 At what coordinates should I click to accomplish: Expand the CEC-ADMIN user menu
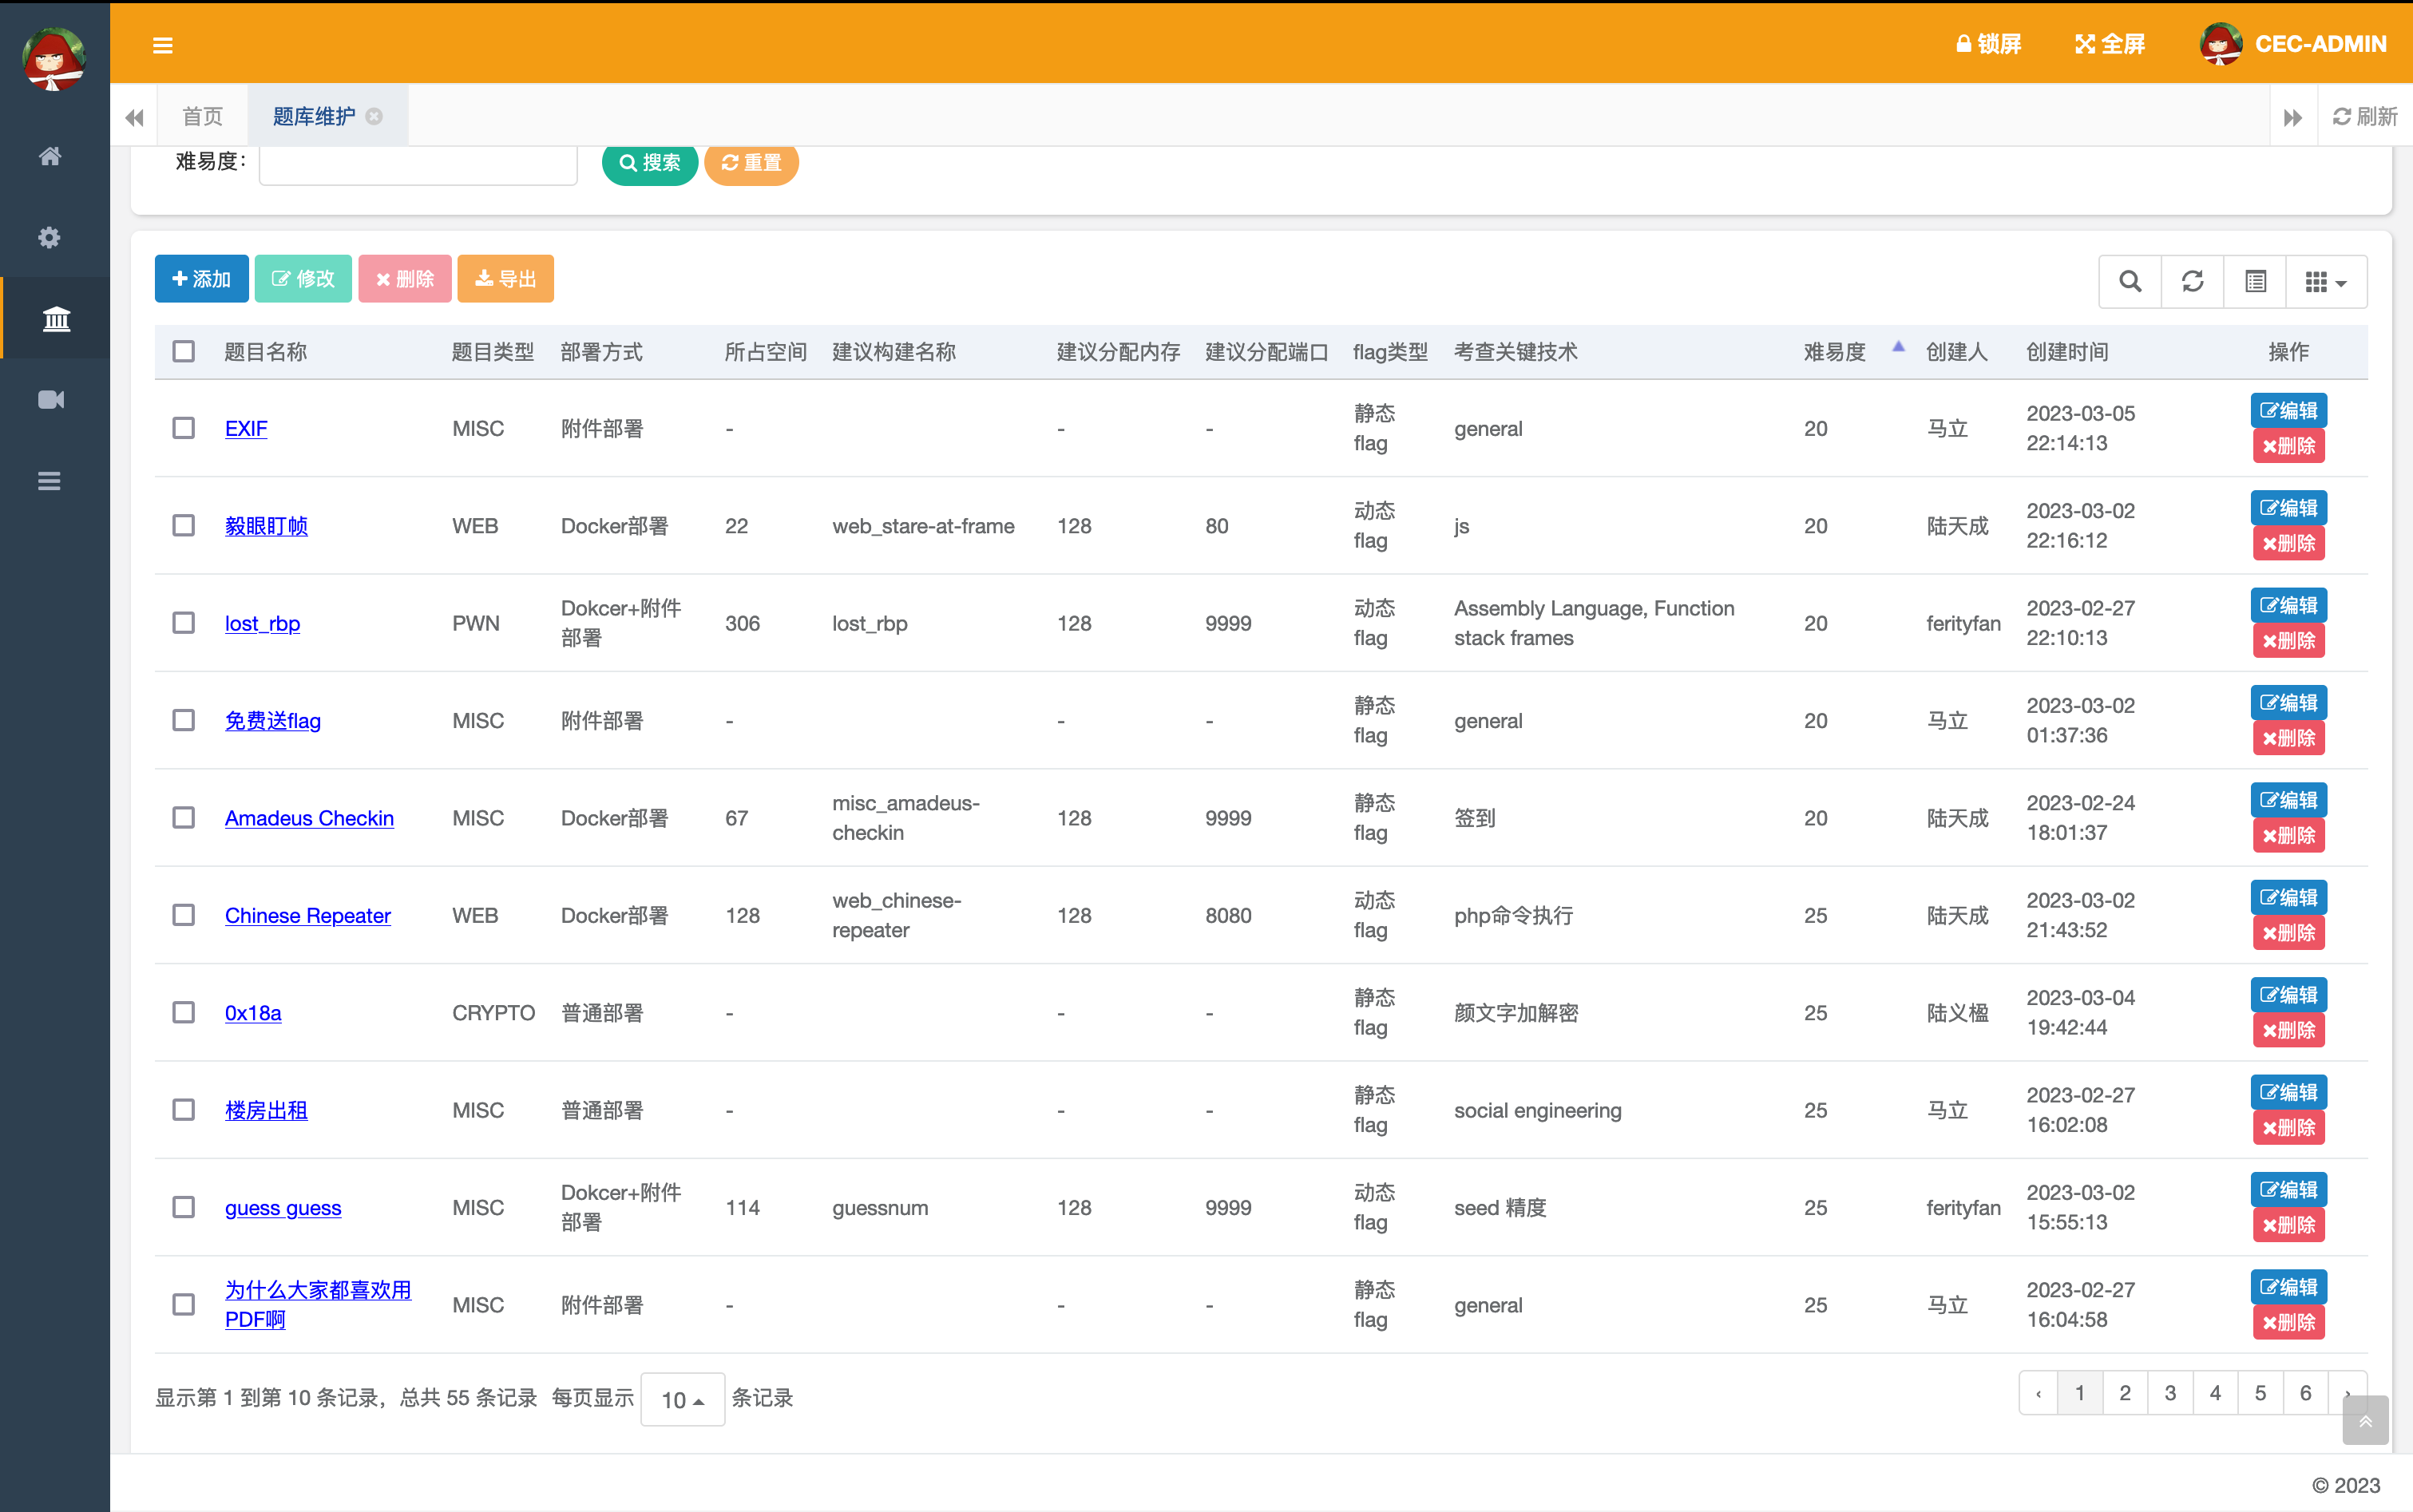click(x=2293, y=44)
